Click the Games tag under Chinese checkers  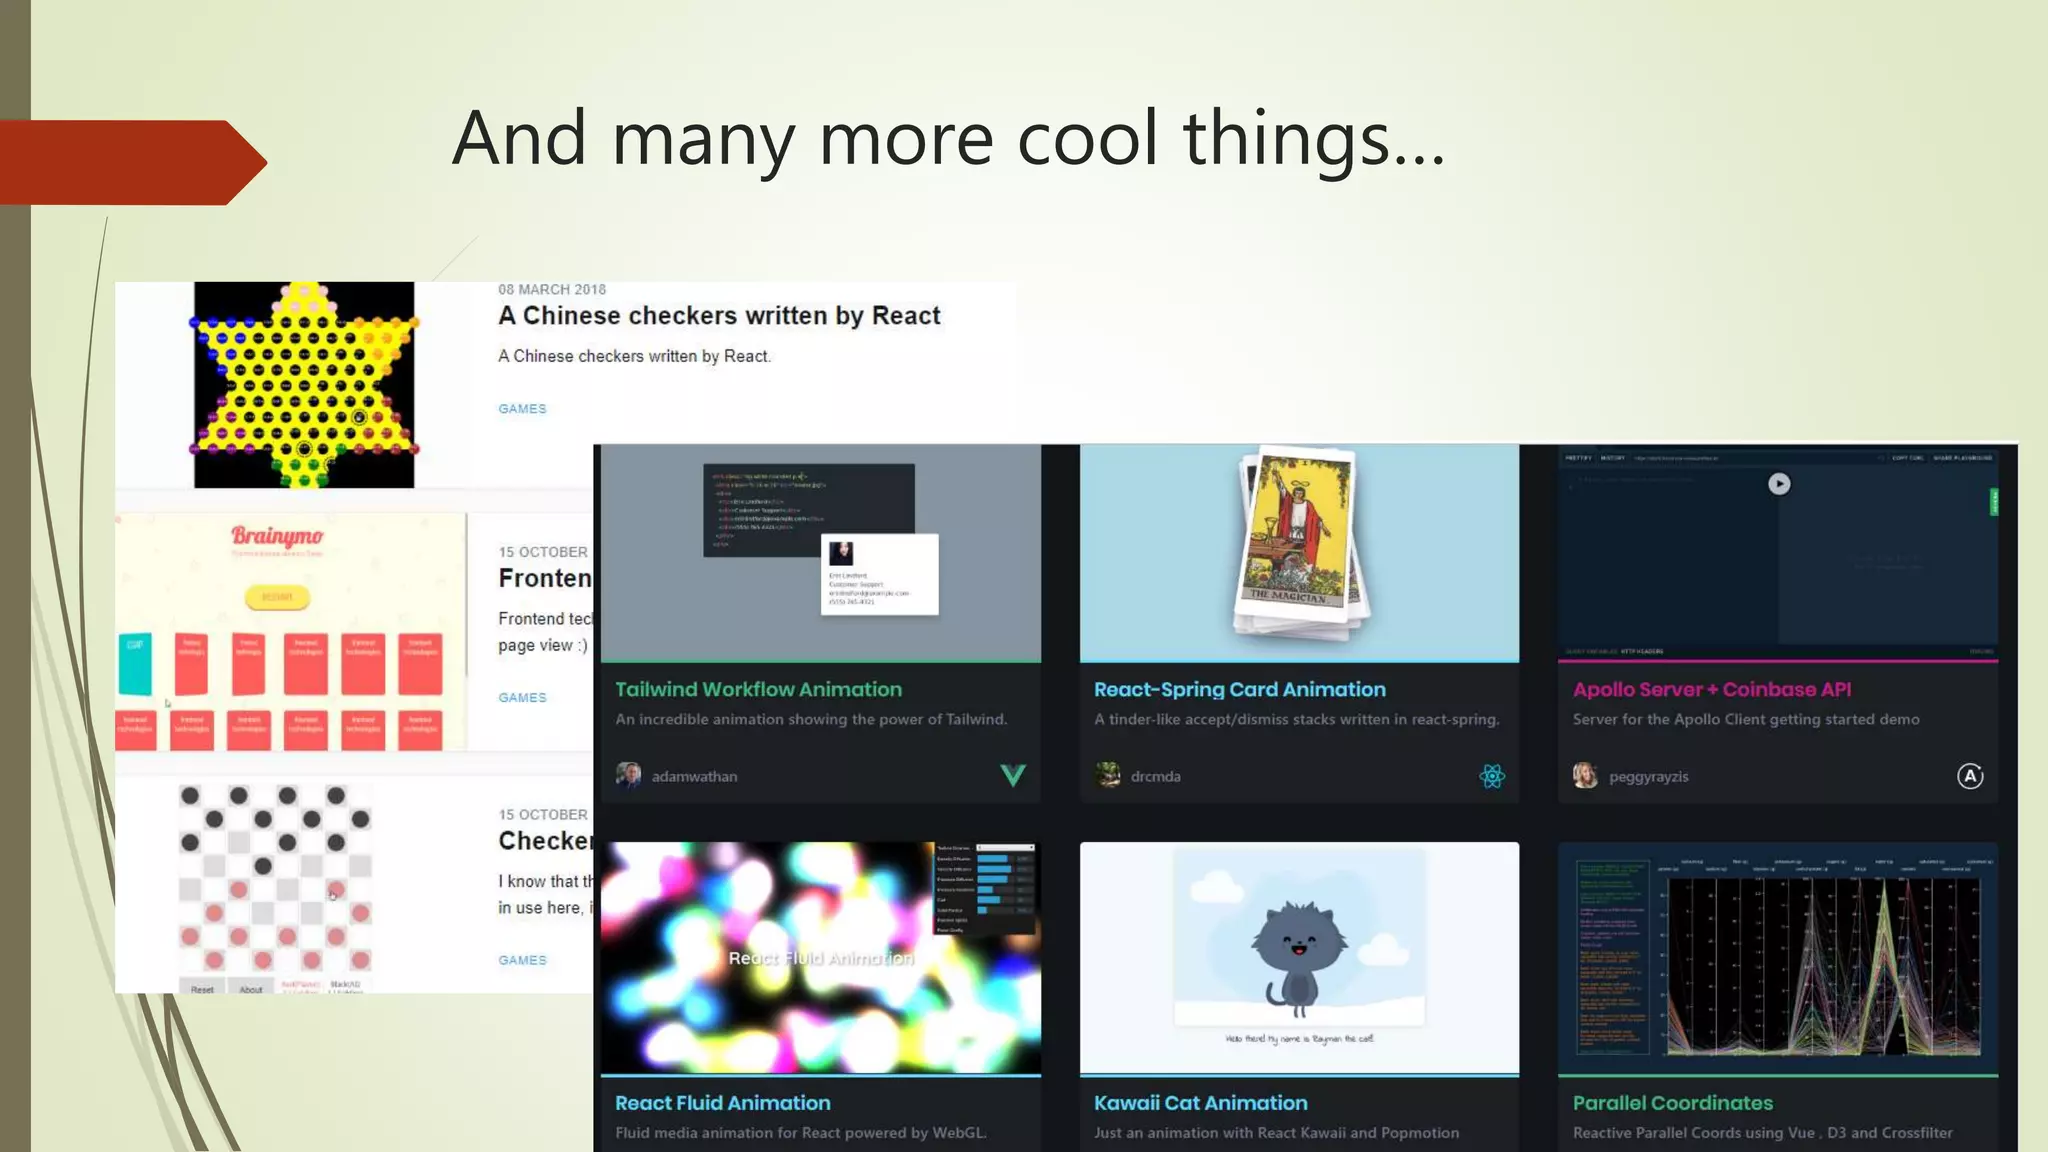click(522, 409)
